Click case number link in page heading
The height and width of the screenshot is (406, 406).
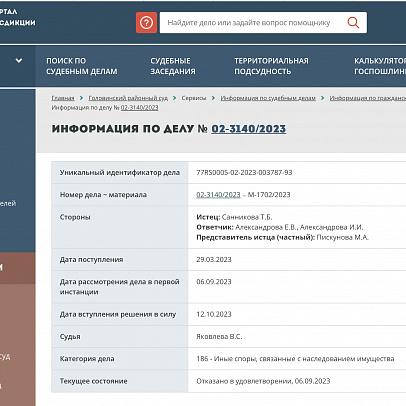pyautogui.click(x=249, y=129)
